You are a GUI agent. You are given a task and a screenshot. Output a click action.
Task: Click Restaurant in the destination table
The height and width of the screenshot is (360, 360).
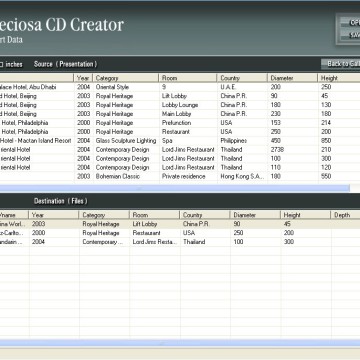(x=146, y=233)
